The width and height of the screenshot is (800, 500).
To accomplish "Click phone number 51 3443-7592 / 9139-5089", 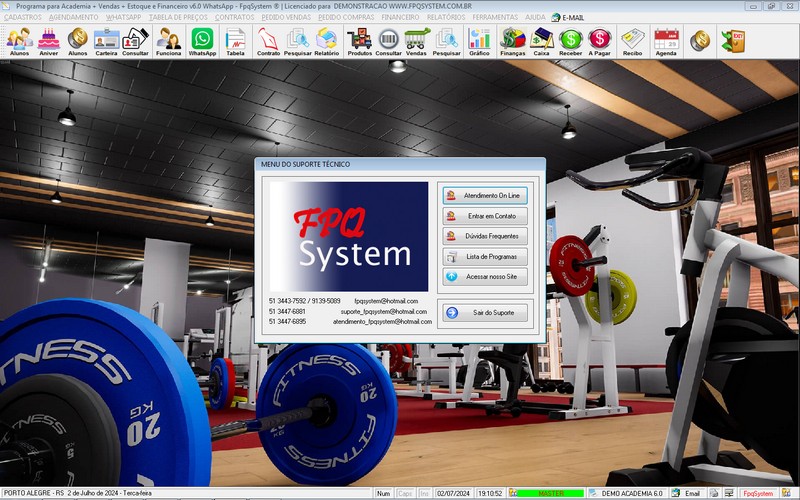I will (305, 301).
